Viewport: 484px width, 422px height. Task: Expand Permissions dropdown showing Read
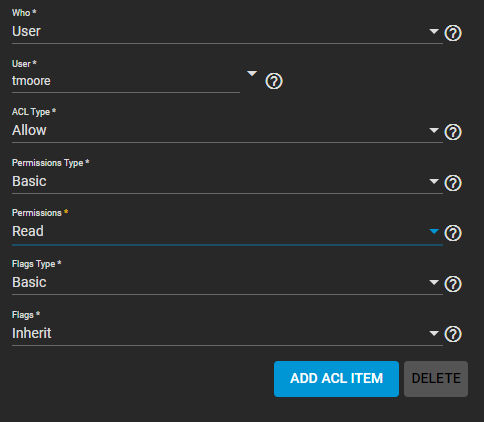[434, 231]
